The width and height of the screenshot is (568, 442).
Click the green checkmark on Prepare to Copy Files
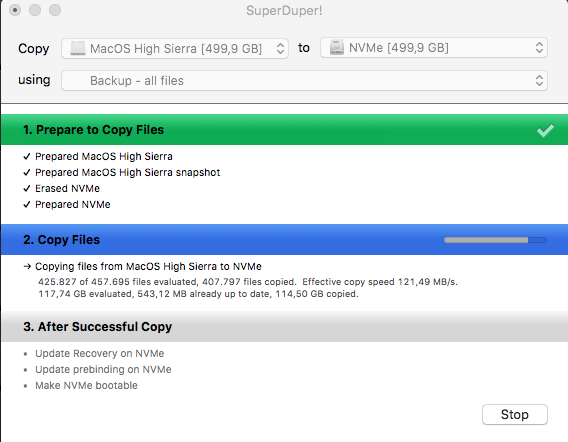545,130
